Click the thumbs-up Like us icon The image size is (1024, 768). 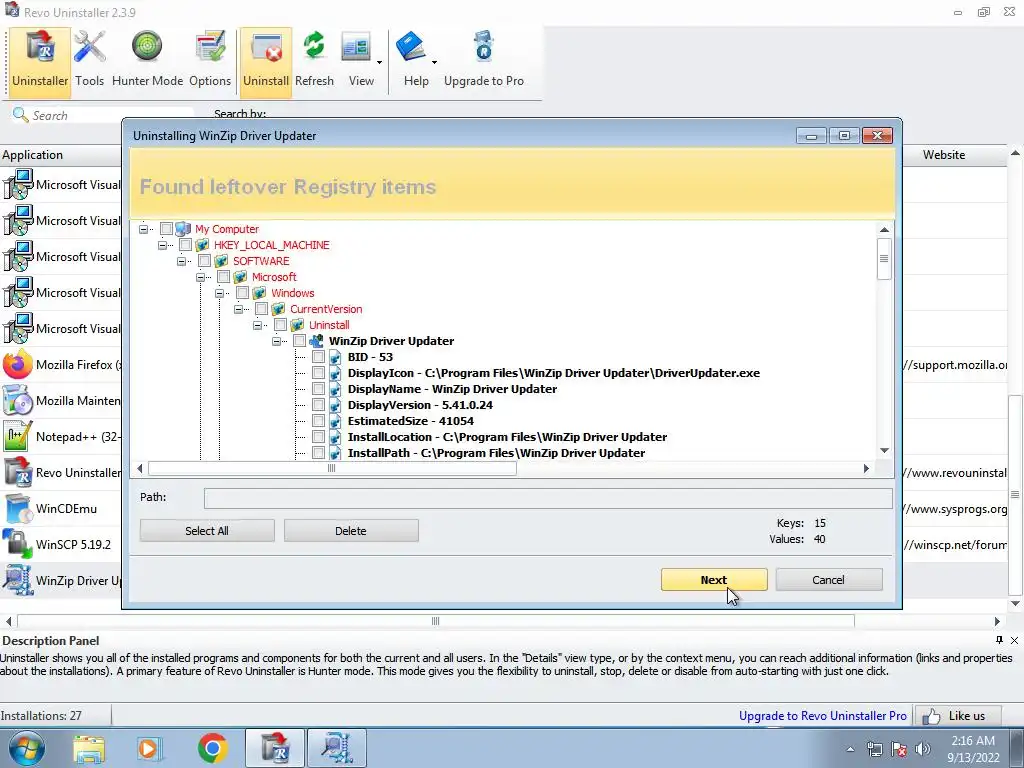point(931,716)
